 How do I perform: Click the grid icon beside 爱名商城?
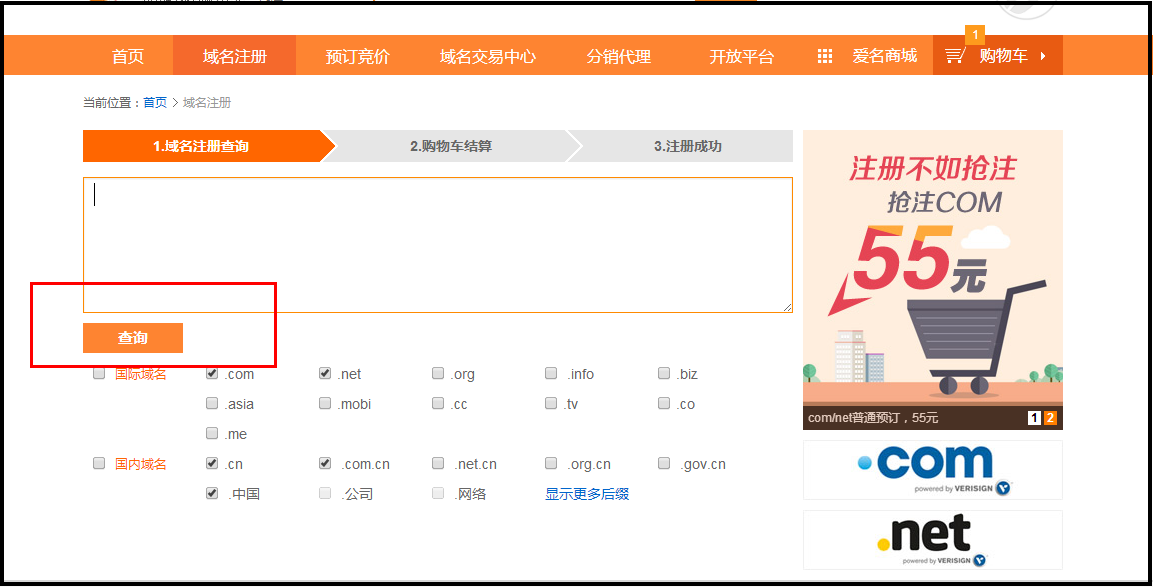(x=825, y=56)
